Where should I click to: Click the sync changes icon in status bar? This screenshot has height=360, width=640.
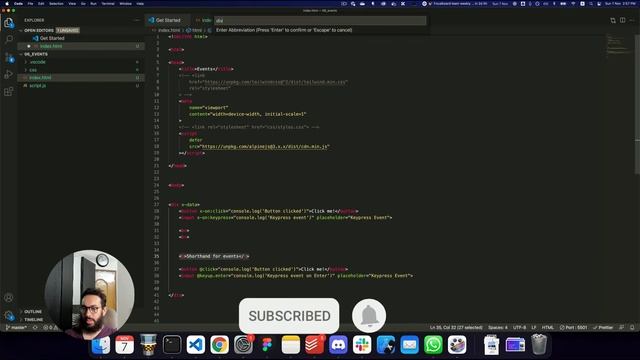point(35,327)
